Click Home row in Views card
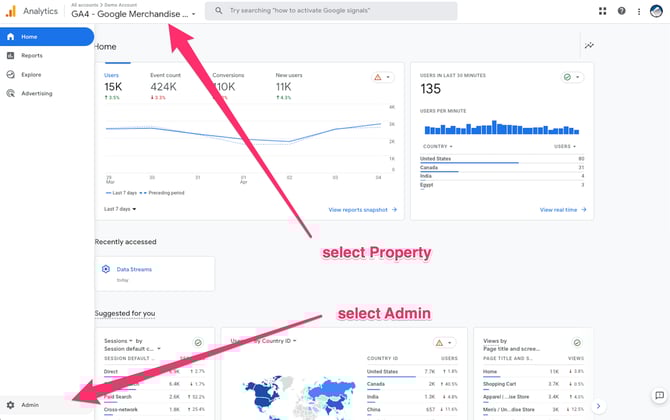The height and width of the screenshot is (420, 670). [x=533, y=372]
